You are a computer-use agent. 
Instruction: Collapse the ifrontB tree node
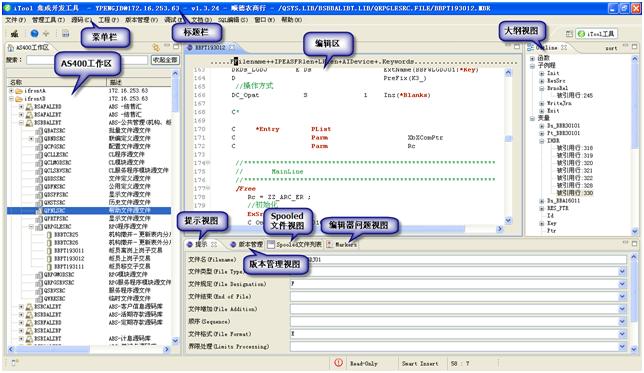tap(12, 99)
